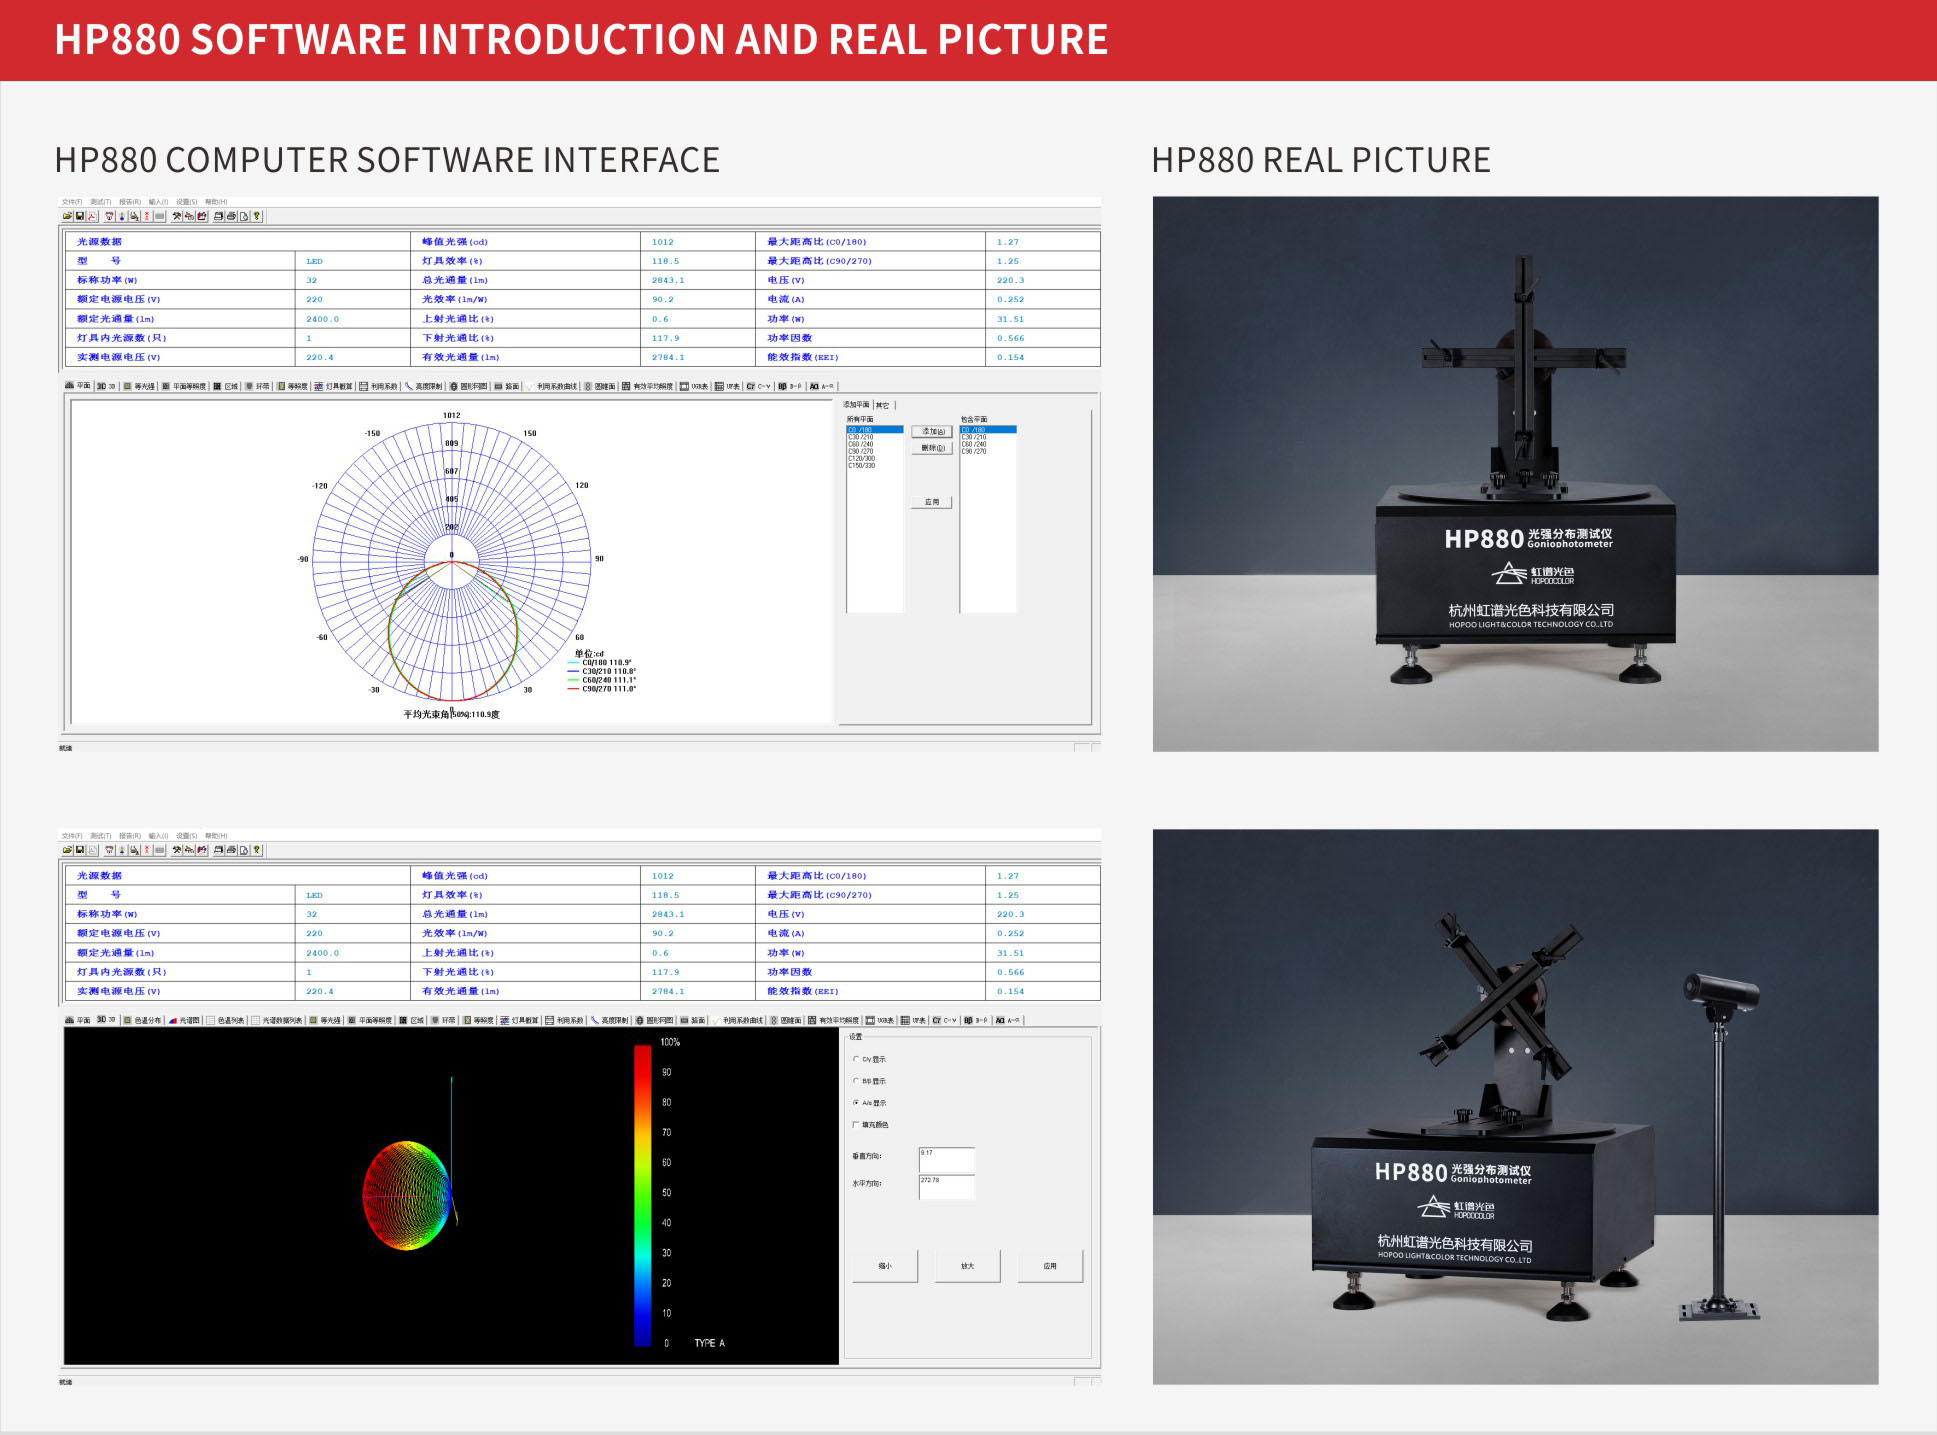Click yellow help icon in polar-plot window toolbar
This screenshot has width=1937, height=1435.
click(x=257, y=216)
